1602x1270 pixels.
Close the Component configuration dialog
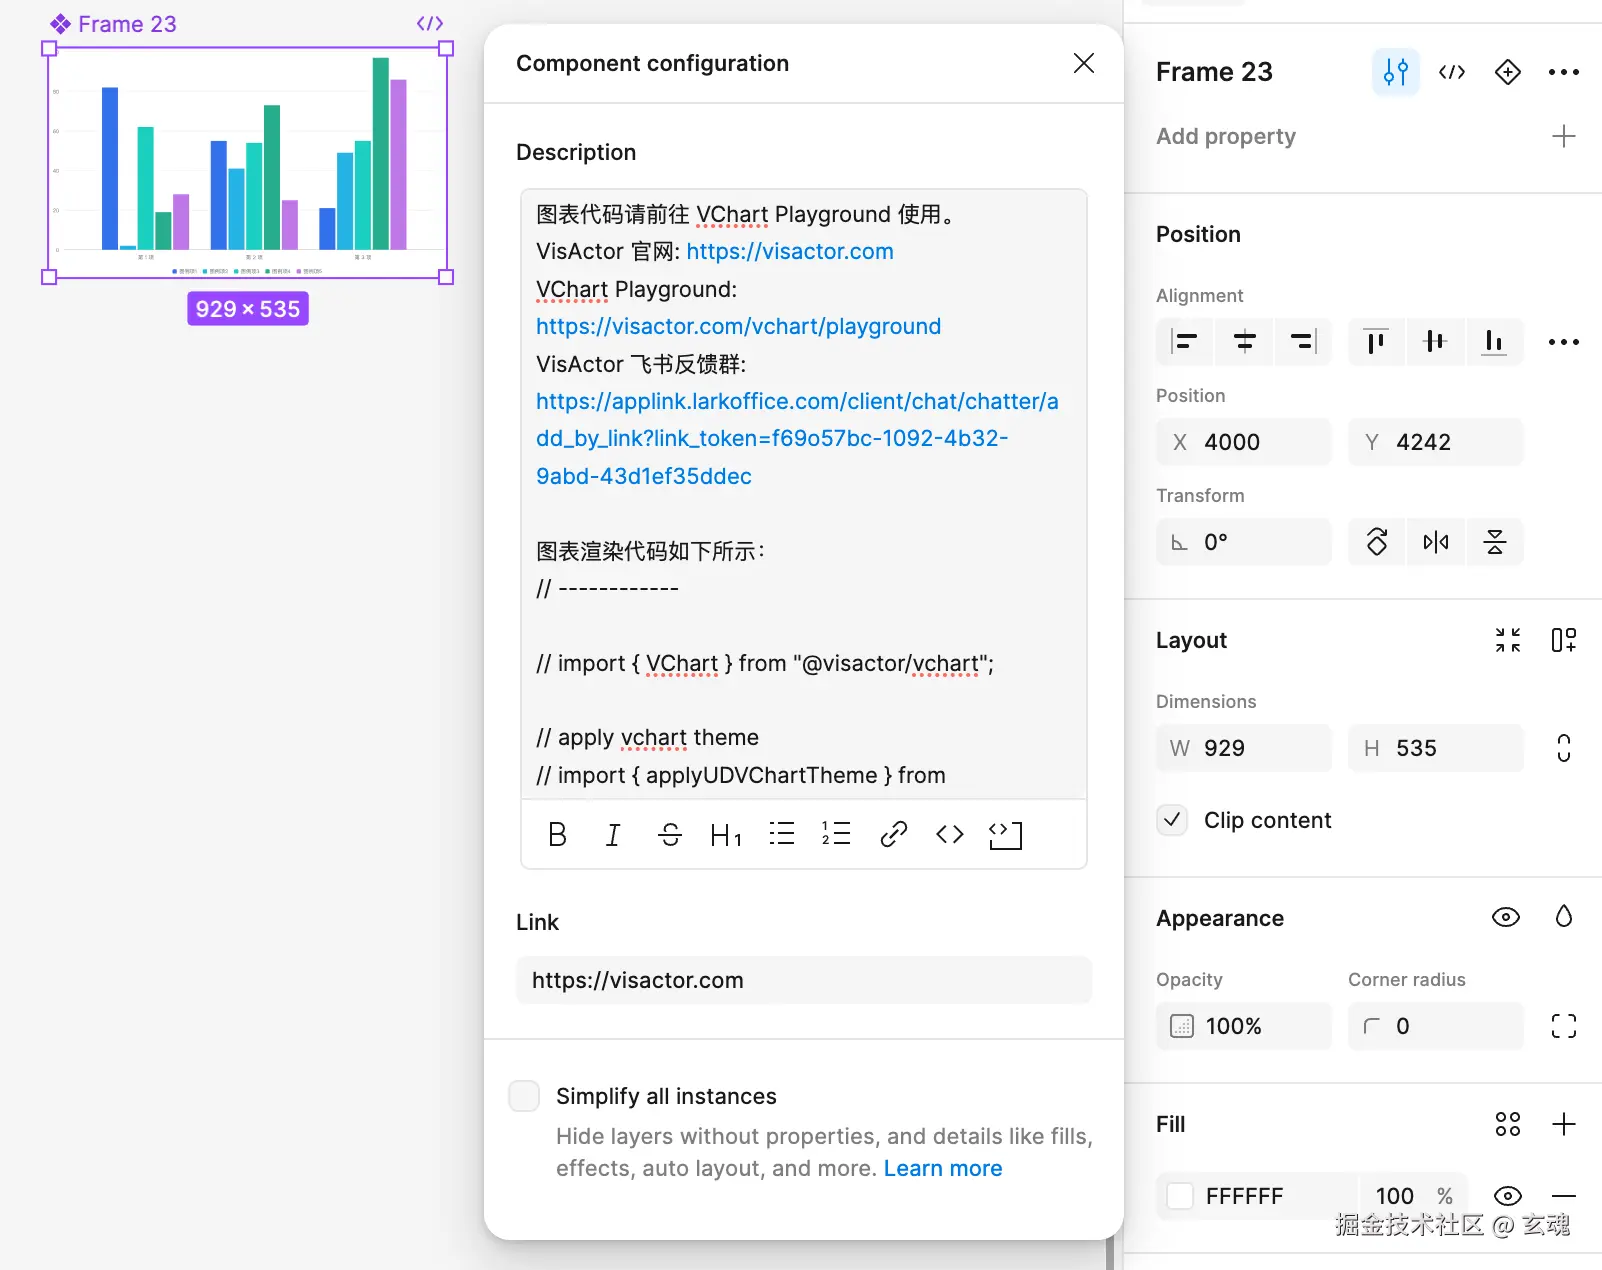coord(1083,63)
